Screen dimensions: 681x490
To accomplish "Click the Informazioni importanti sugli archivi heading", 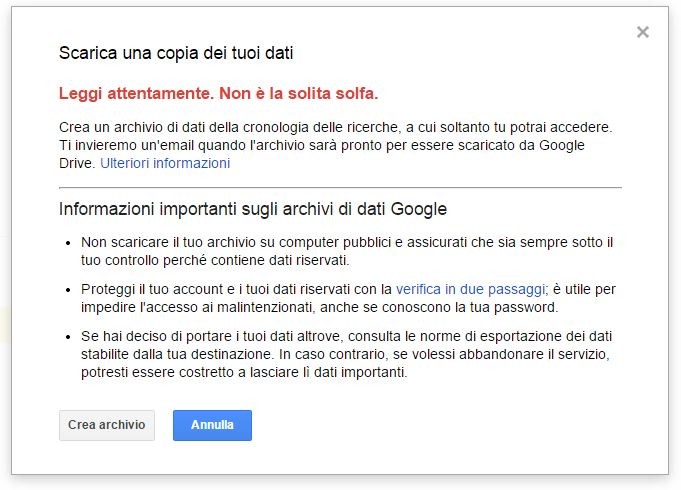I will [253, 209].
